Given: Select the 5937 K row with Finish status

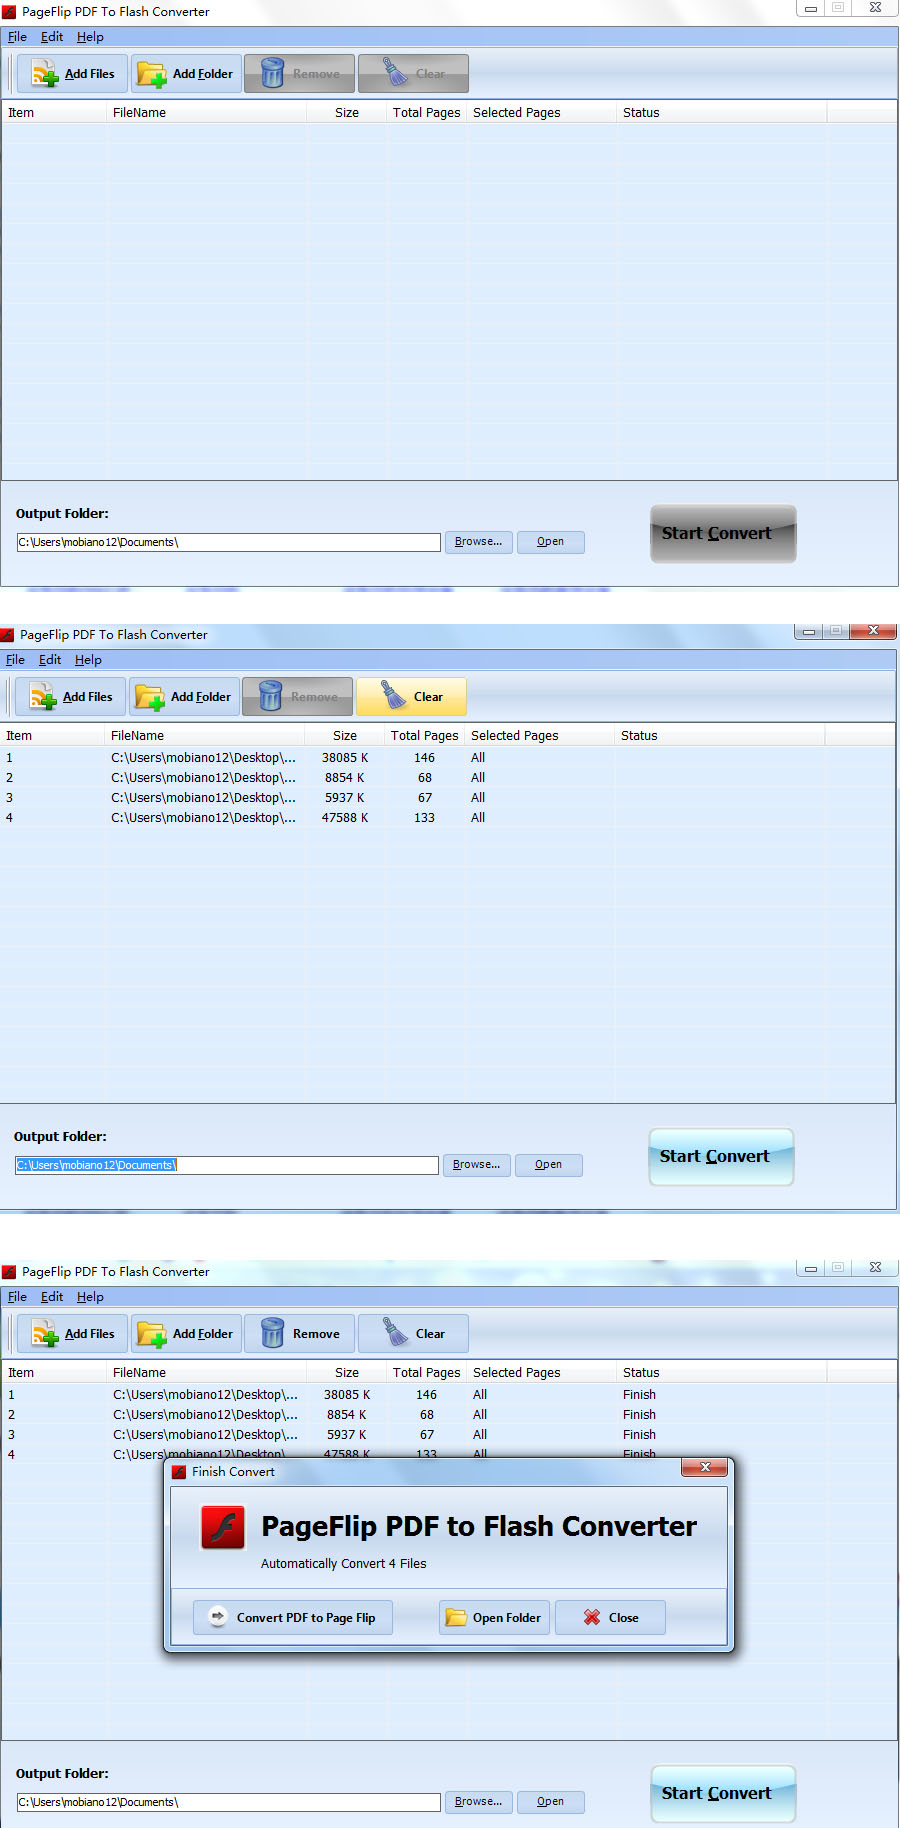Looking at the screenshot, I should (x=449, y=1435).
